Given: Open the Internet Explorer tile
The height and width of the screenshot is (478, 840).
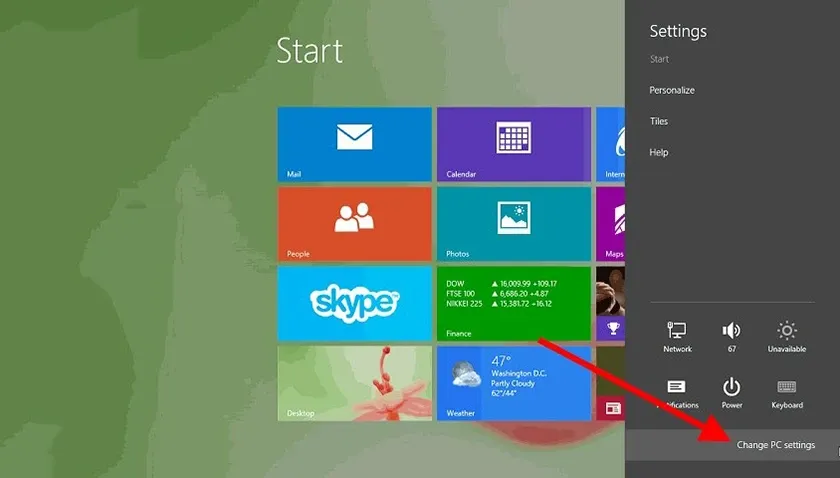Looking at the screenshot, I should point(610,144).
